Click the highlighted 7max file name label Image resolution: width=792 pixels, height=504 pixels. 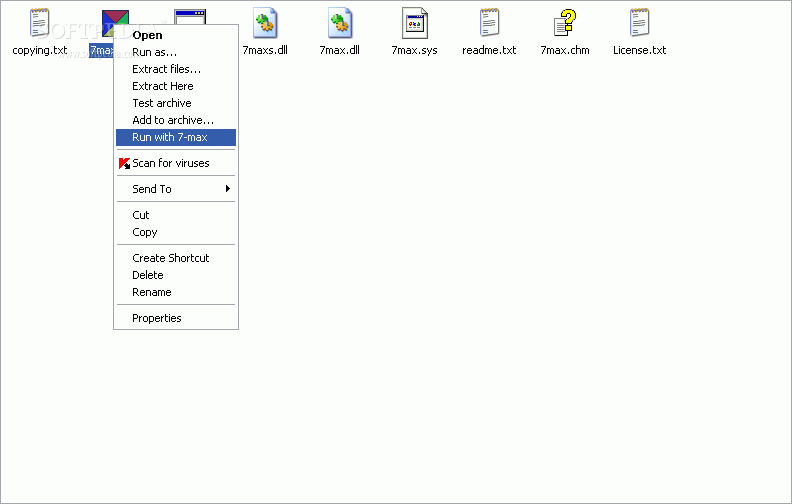click(102, 51)
